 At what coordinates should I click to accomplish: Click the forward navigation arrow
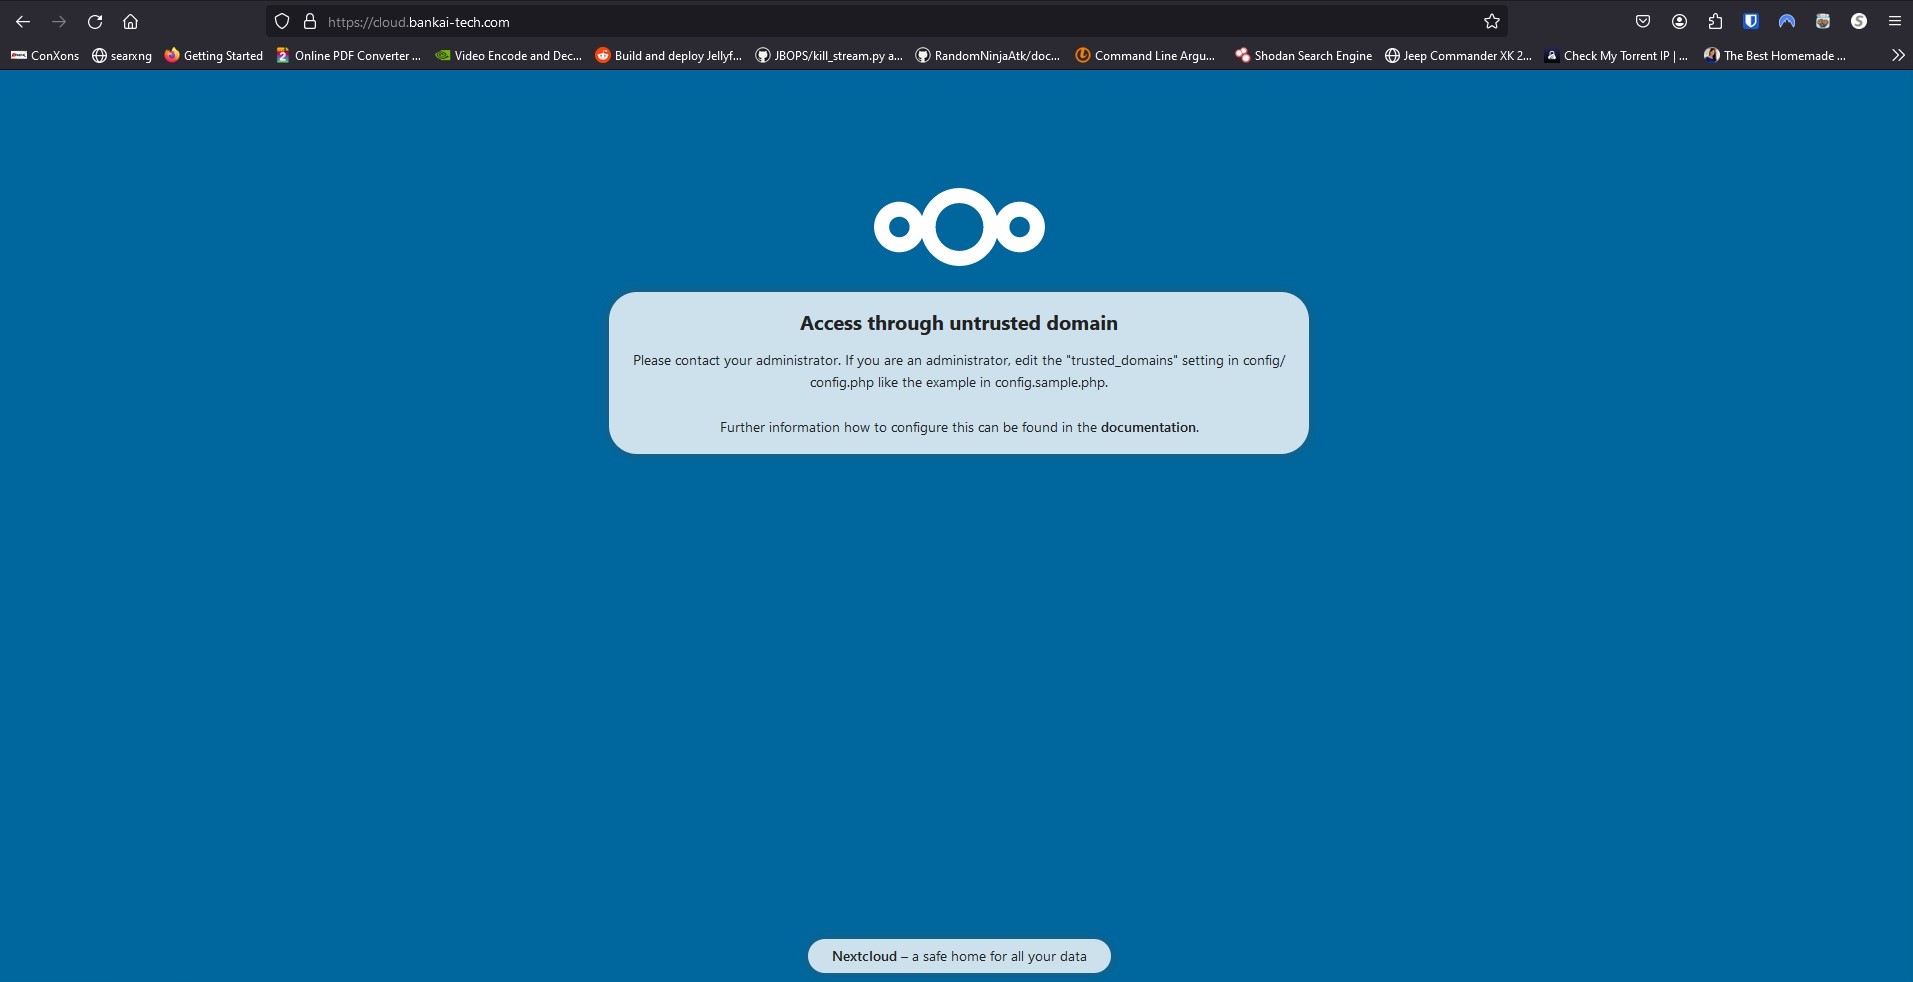59,21
